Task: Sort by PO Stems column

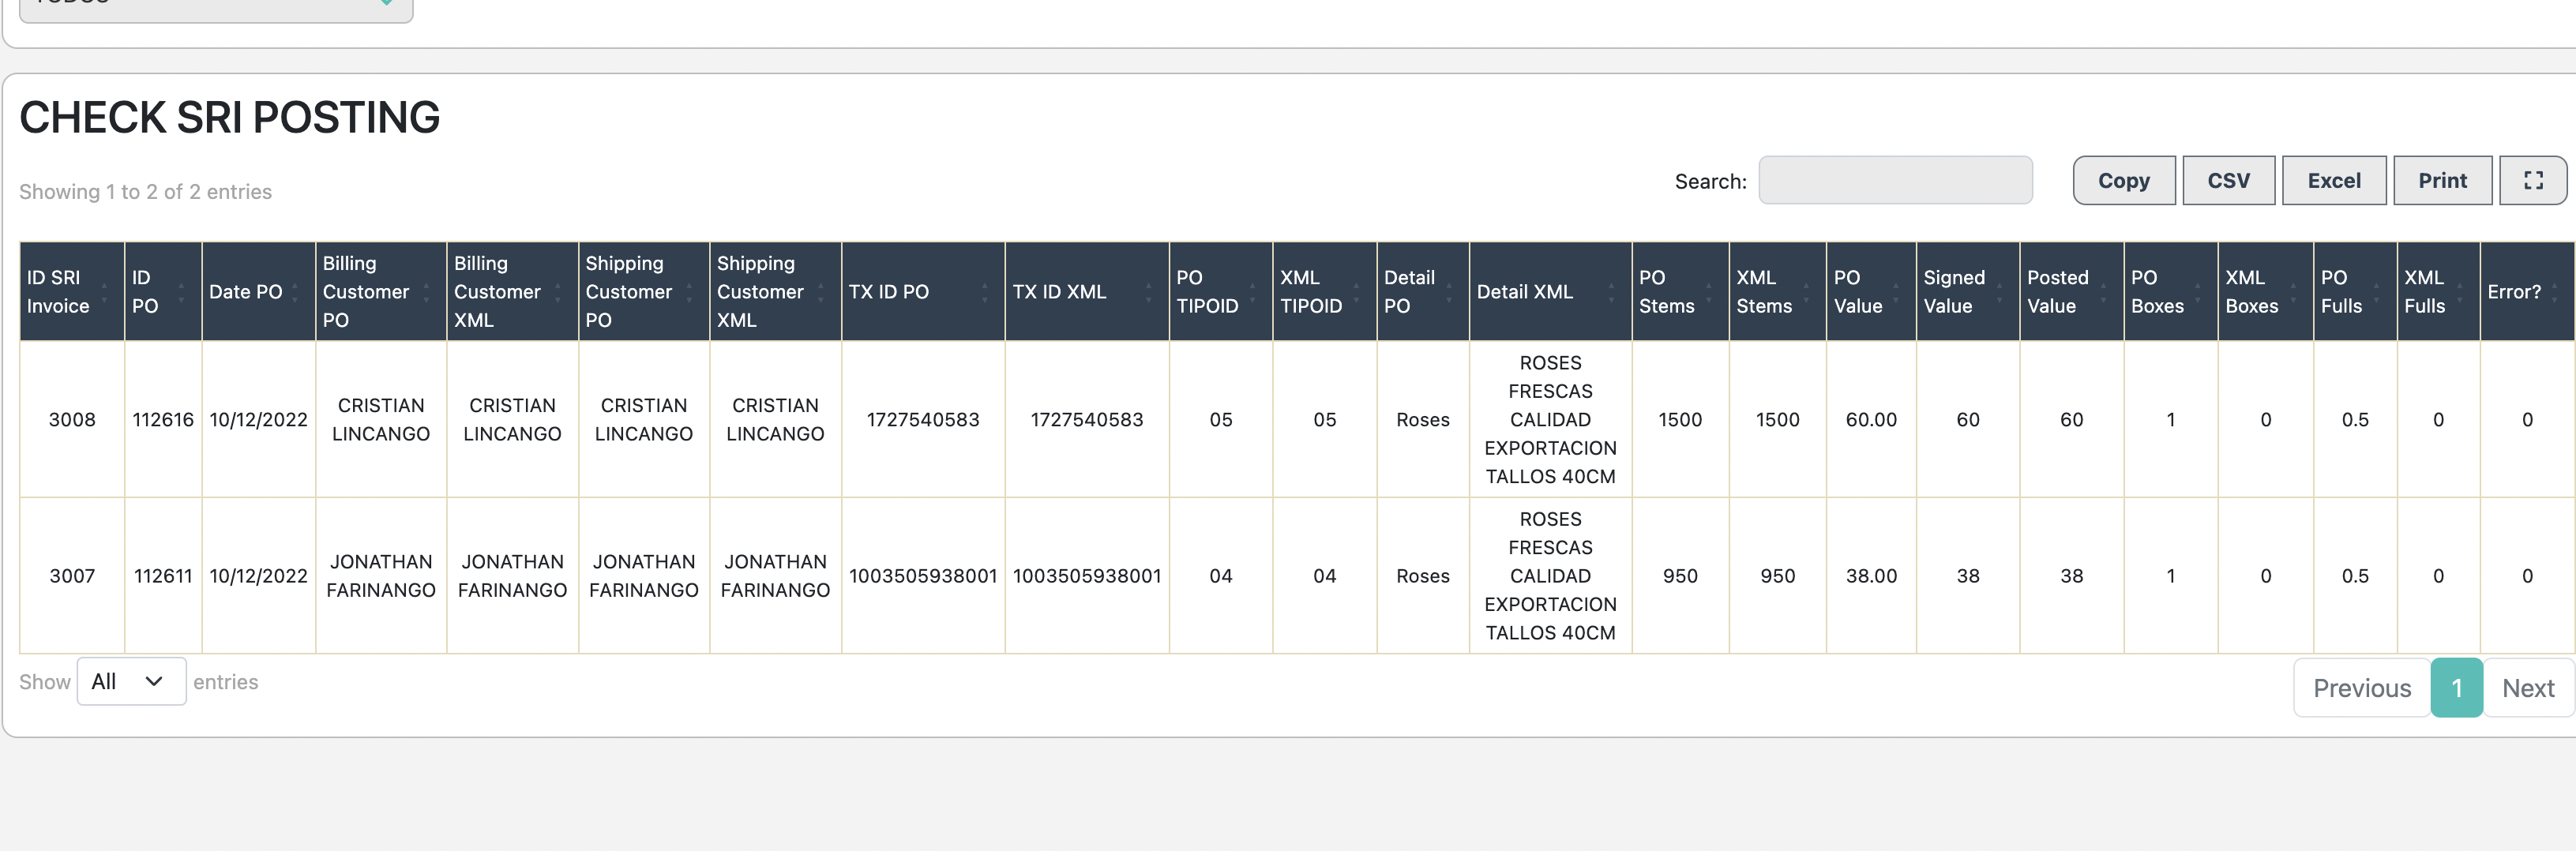Action: 1680,291
